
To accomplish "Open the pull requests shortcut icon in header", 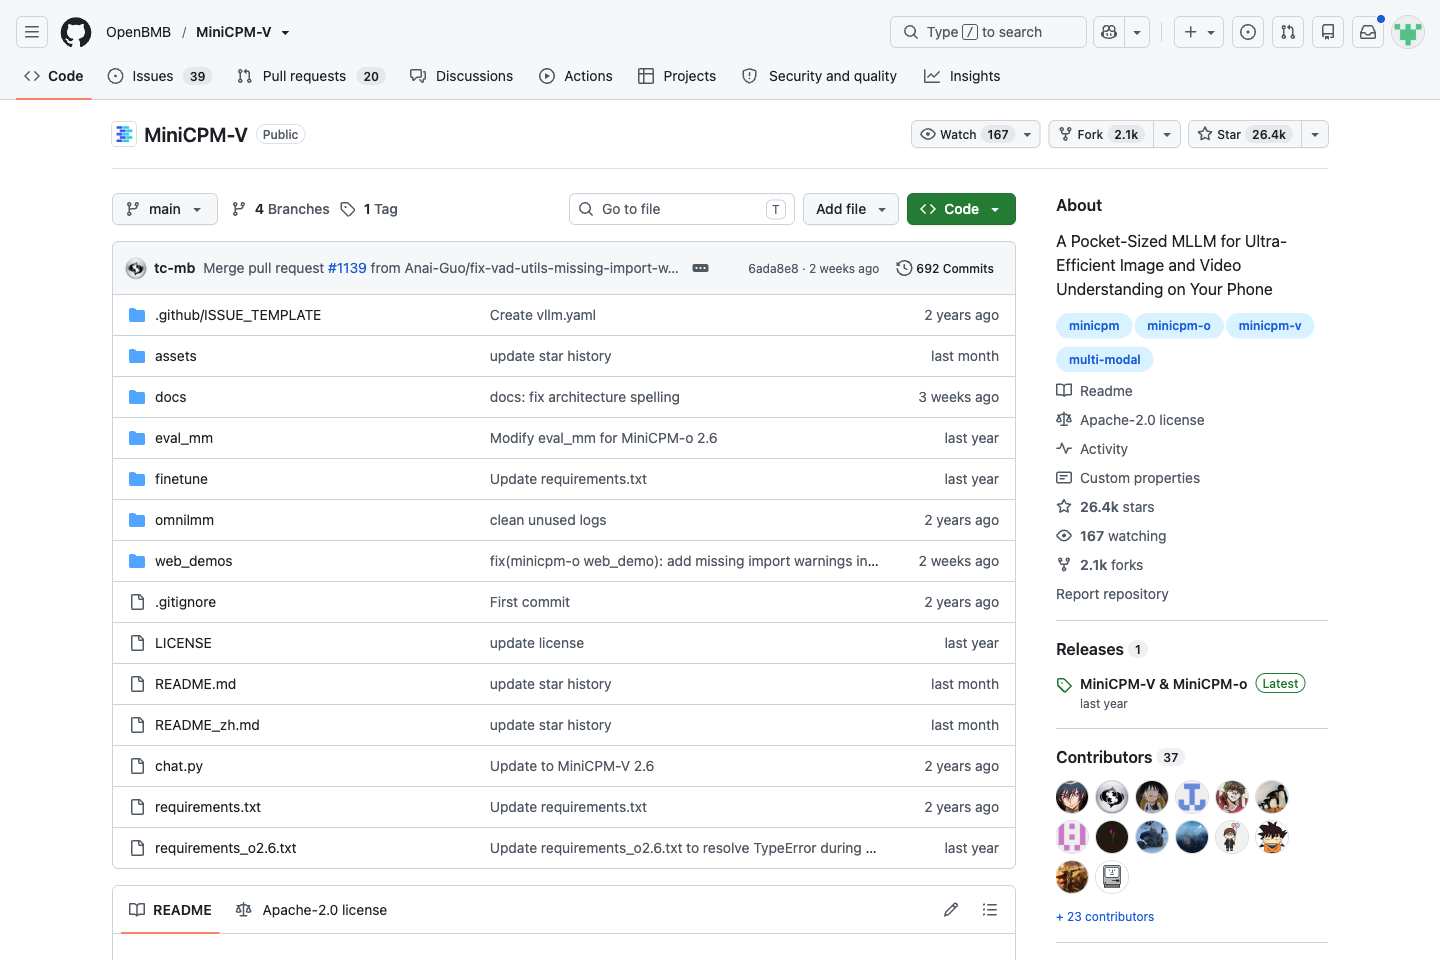I will click(1288, 32).
